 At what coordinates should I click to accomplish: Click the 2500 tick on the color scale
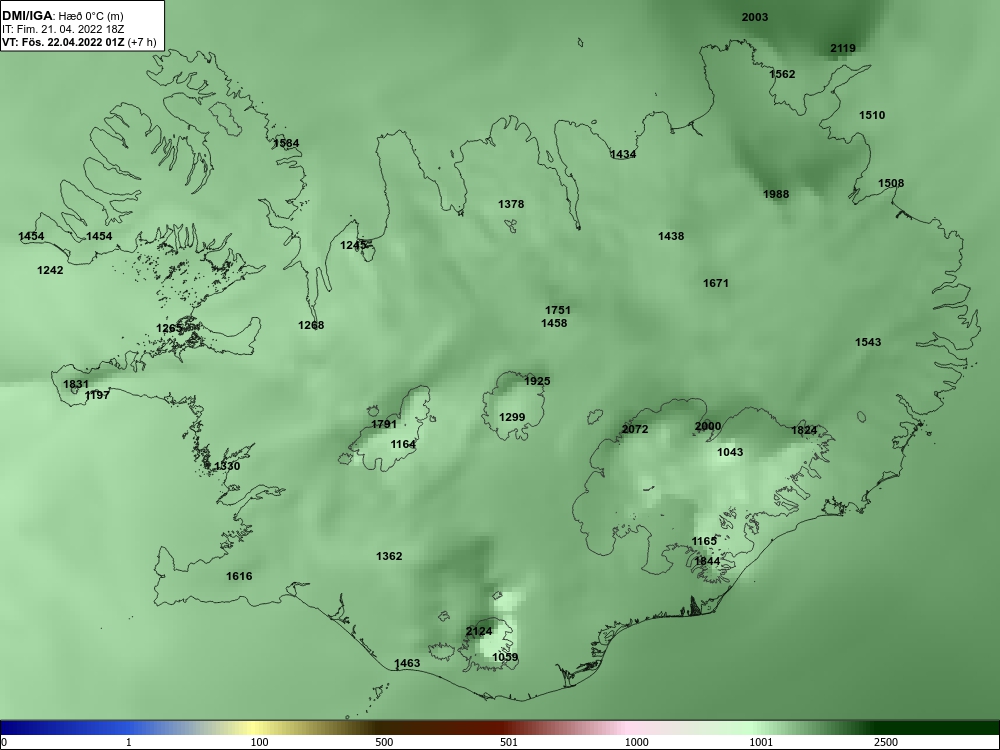(x=886, y=742)
